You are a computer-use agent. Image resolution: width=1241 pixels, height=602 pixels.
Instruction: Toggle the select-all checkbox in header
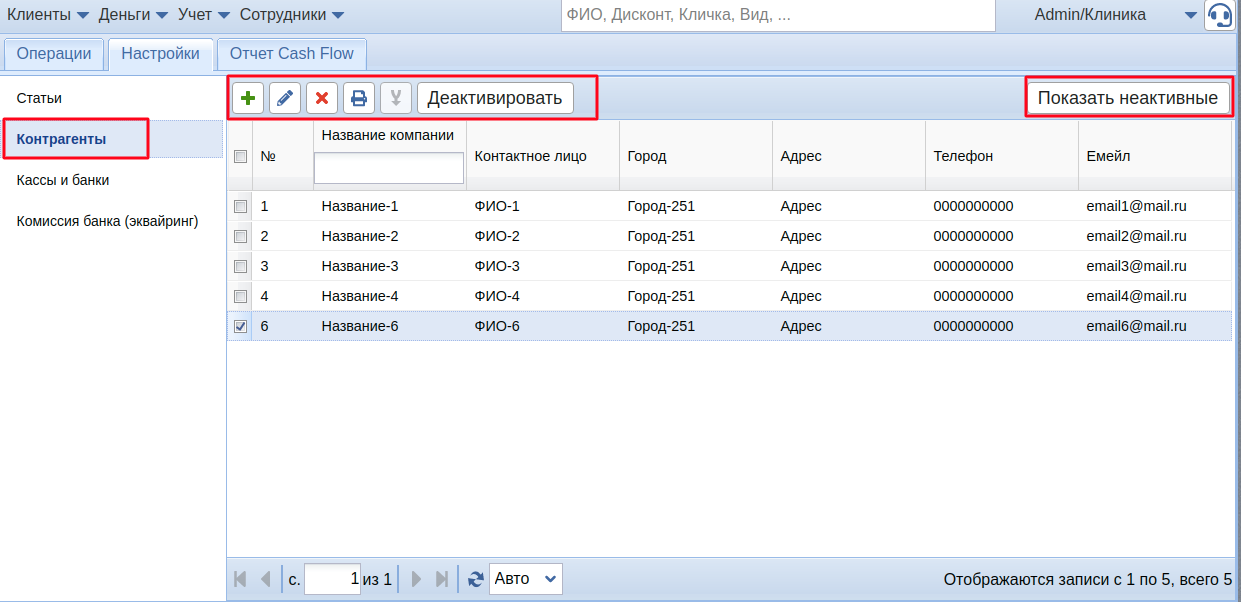point(240,156)
